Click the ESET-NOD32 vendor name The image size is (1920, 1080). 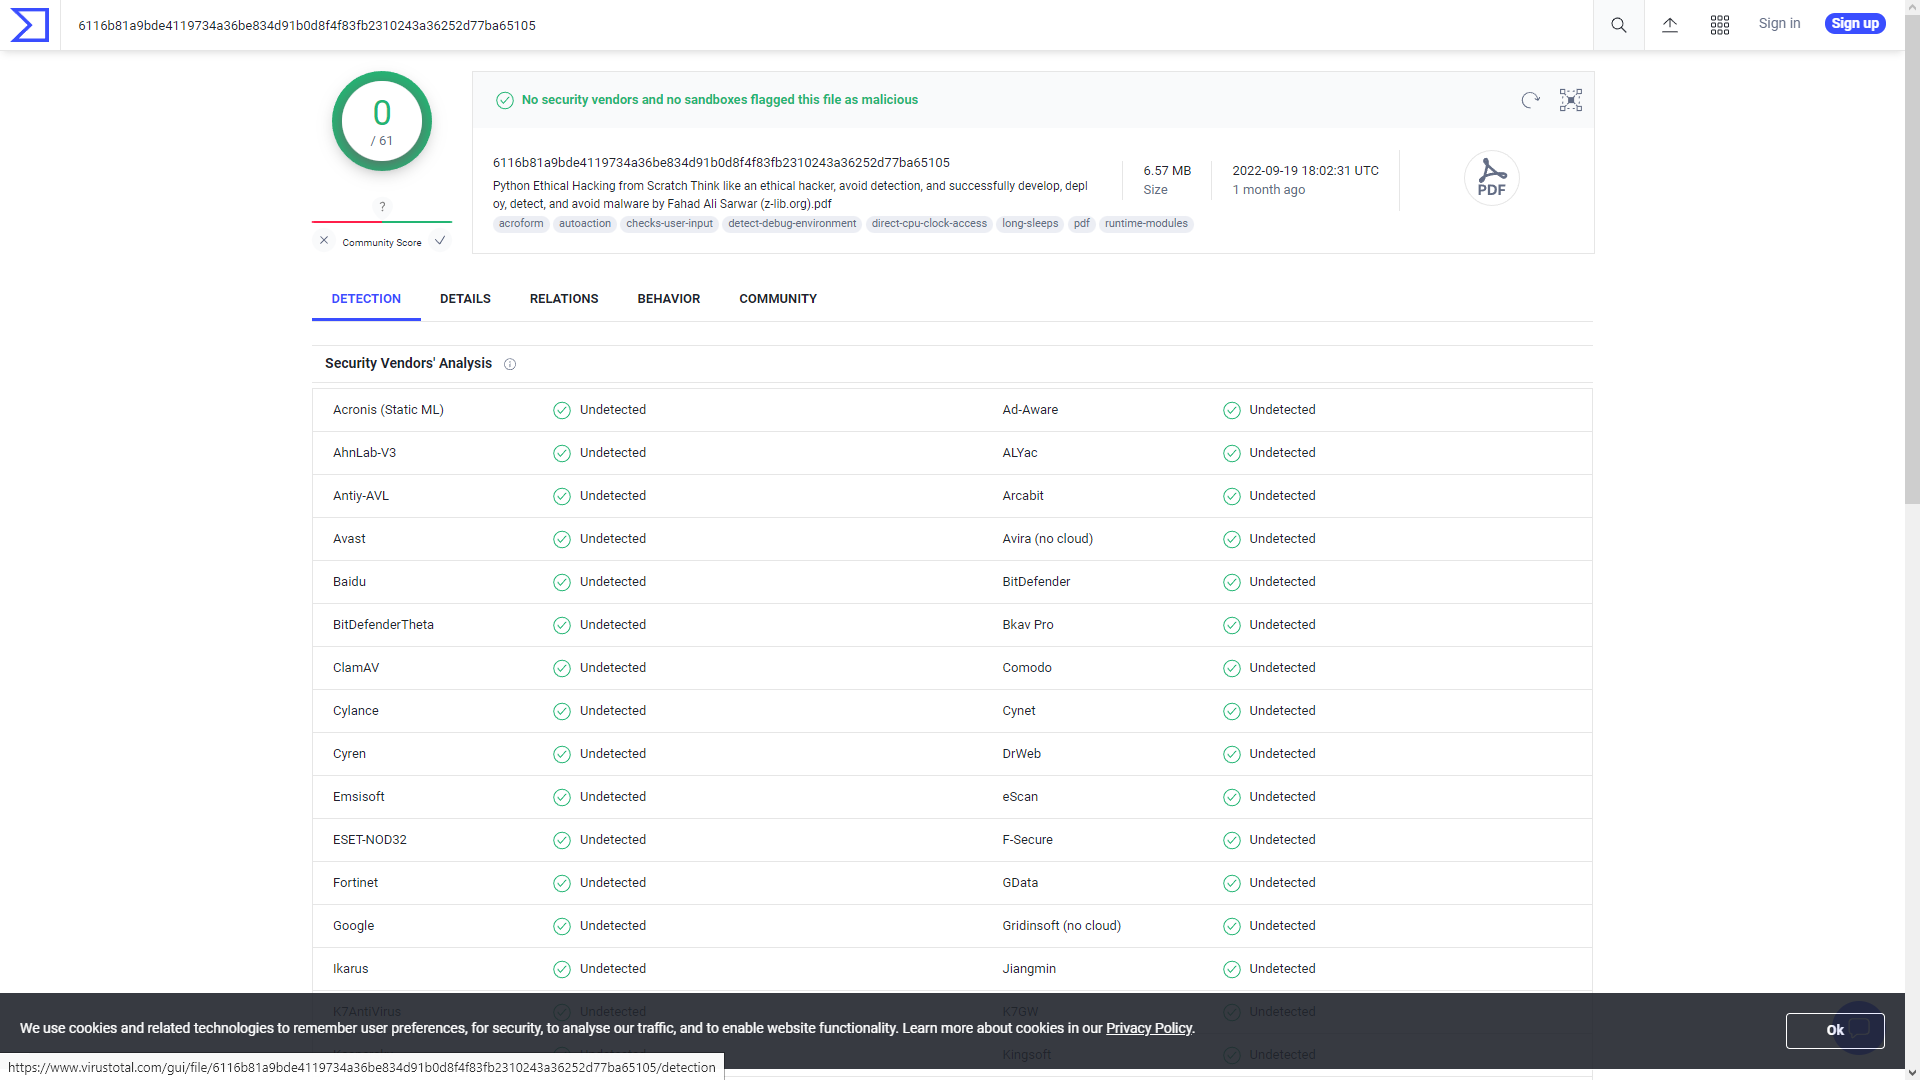tap(370, 840)
